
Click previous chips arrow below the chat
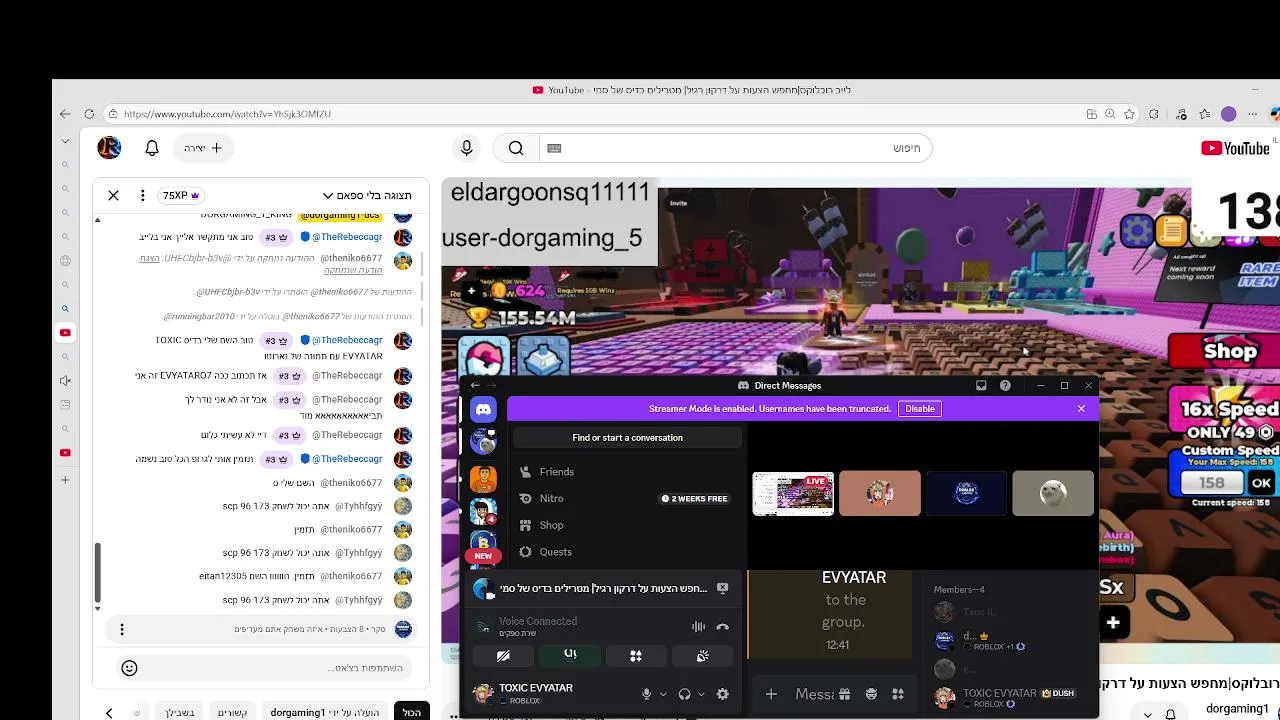[109, 712]
